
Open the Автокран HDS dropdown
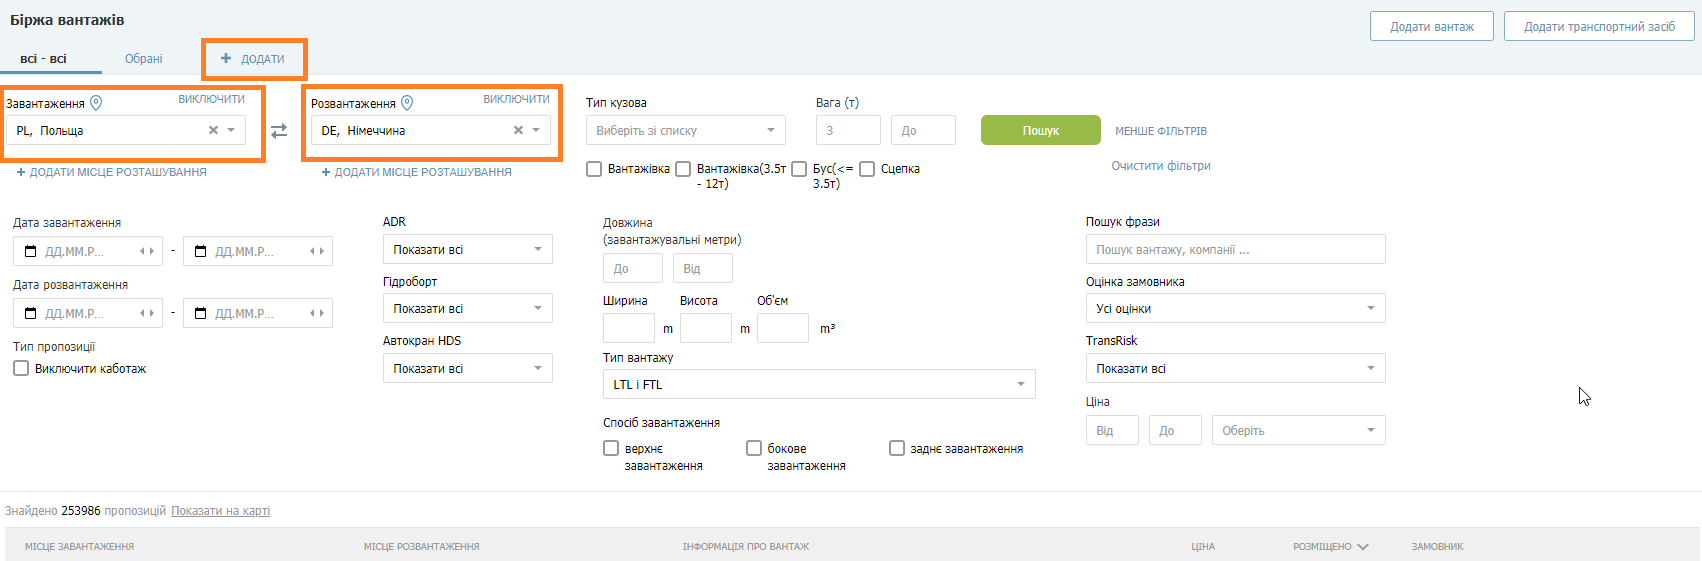click(x=468, y=368)
